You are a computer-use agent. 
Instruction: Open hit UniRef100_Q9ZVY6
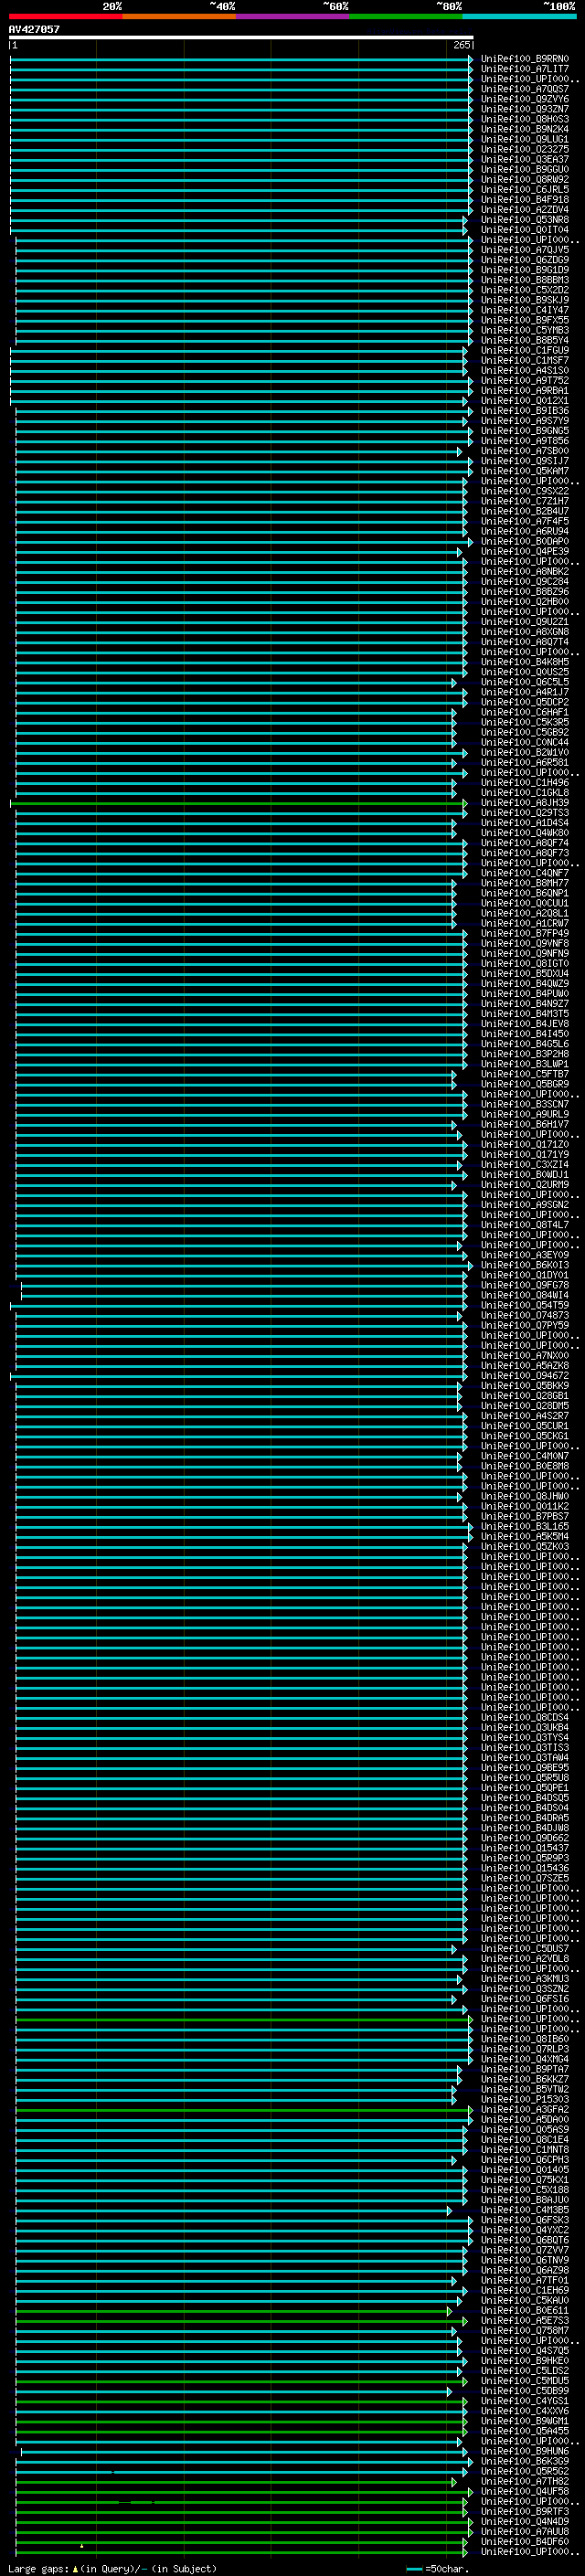tap(525, 99)
